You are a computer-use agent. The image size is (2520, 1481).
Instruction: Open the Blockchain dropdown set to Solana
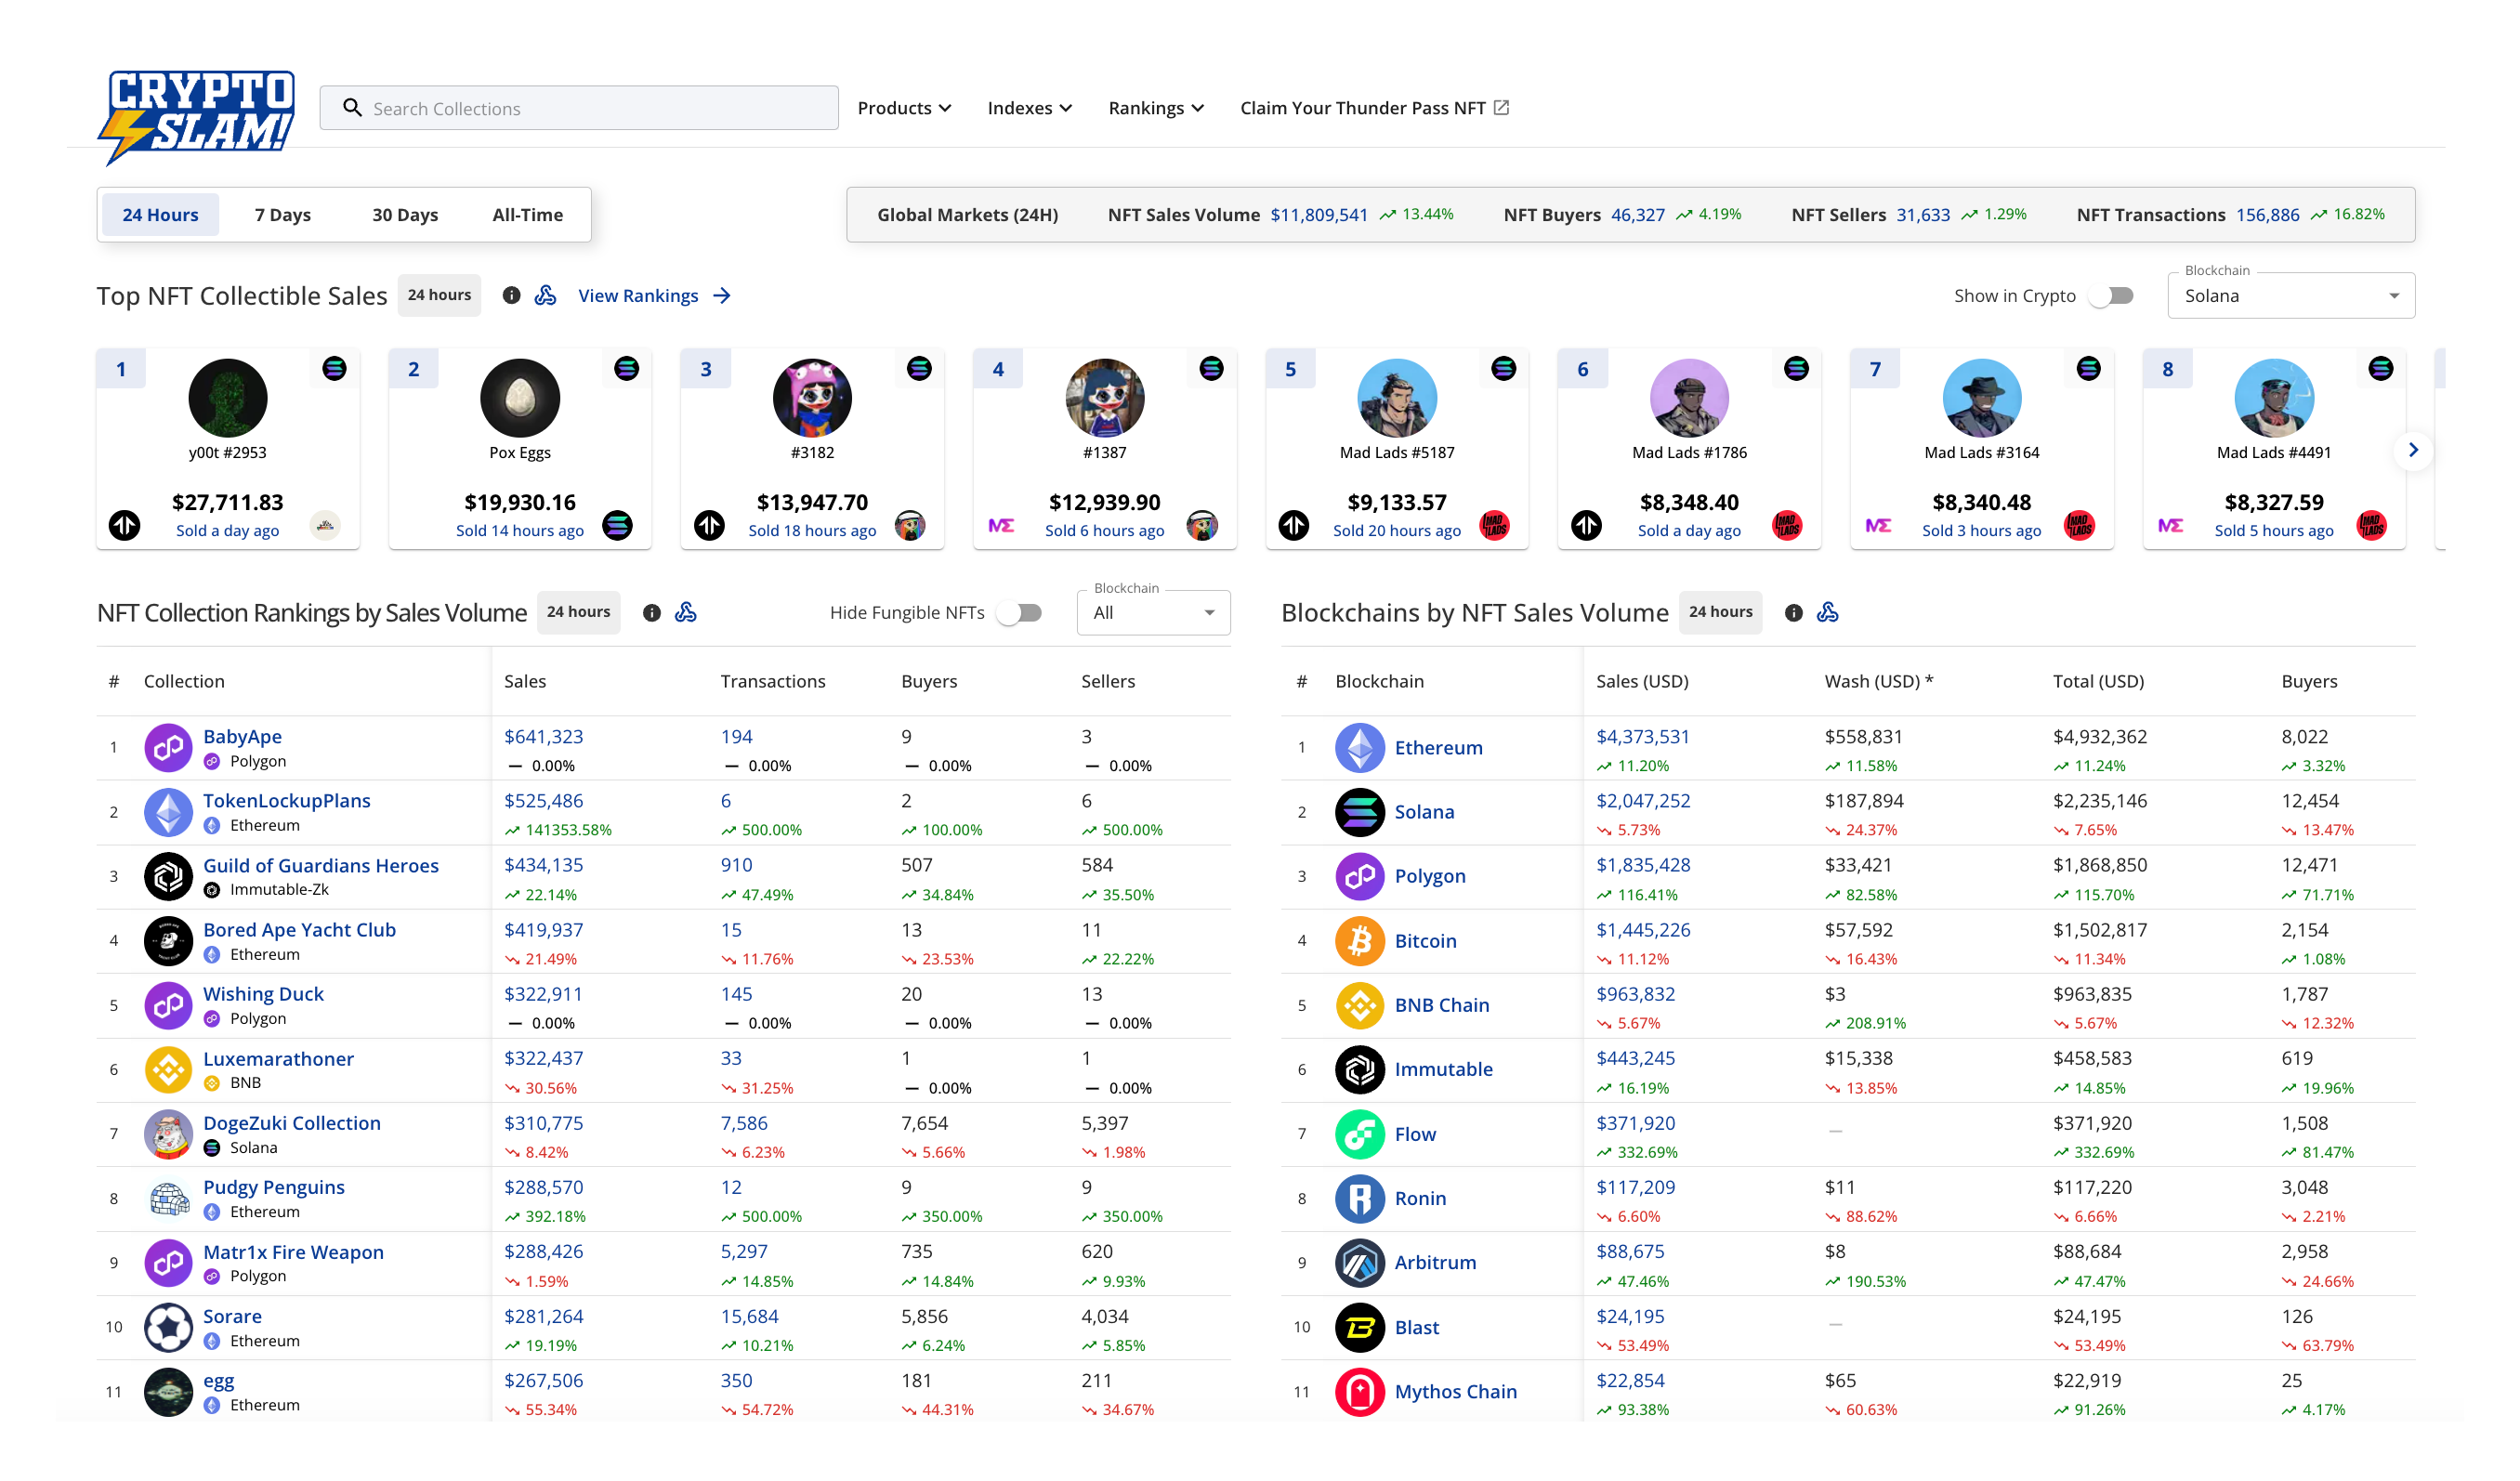coord(2290,295)
